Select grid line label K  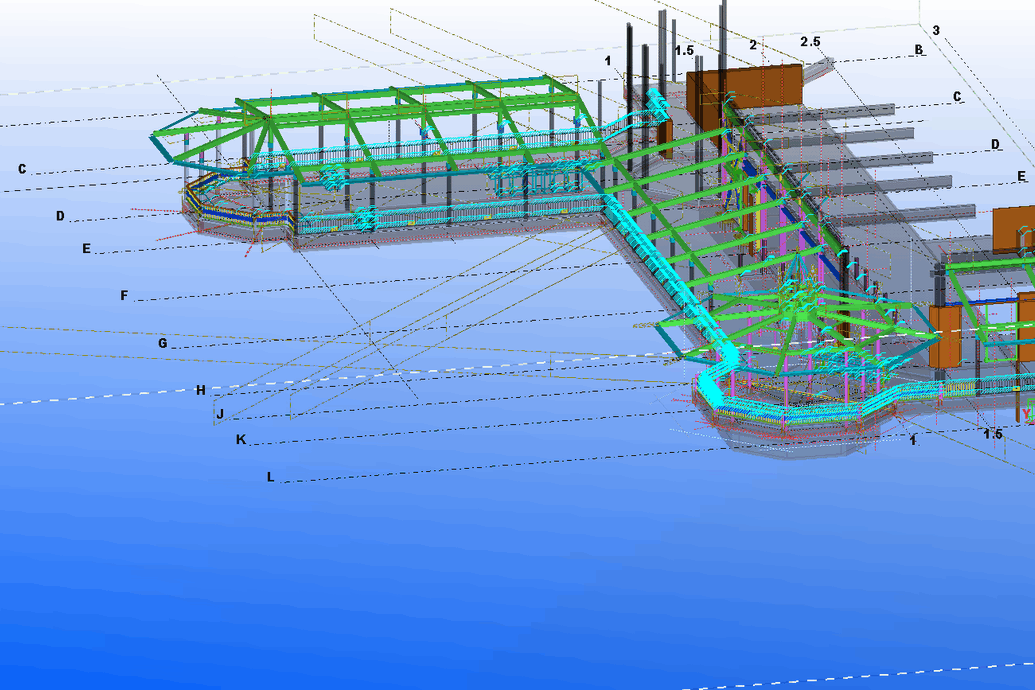(x=240, y=440)
